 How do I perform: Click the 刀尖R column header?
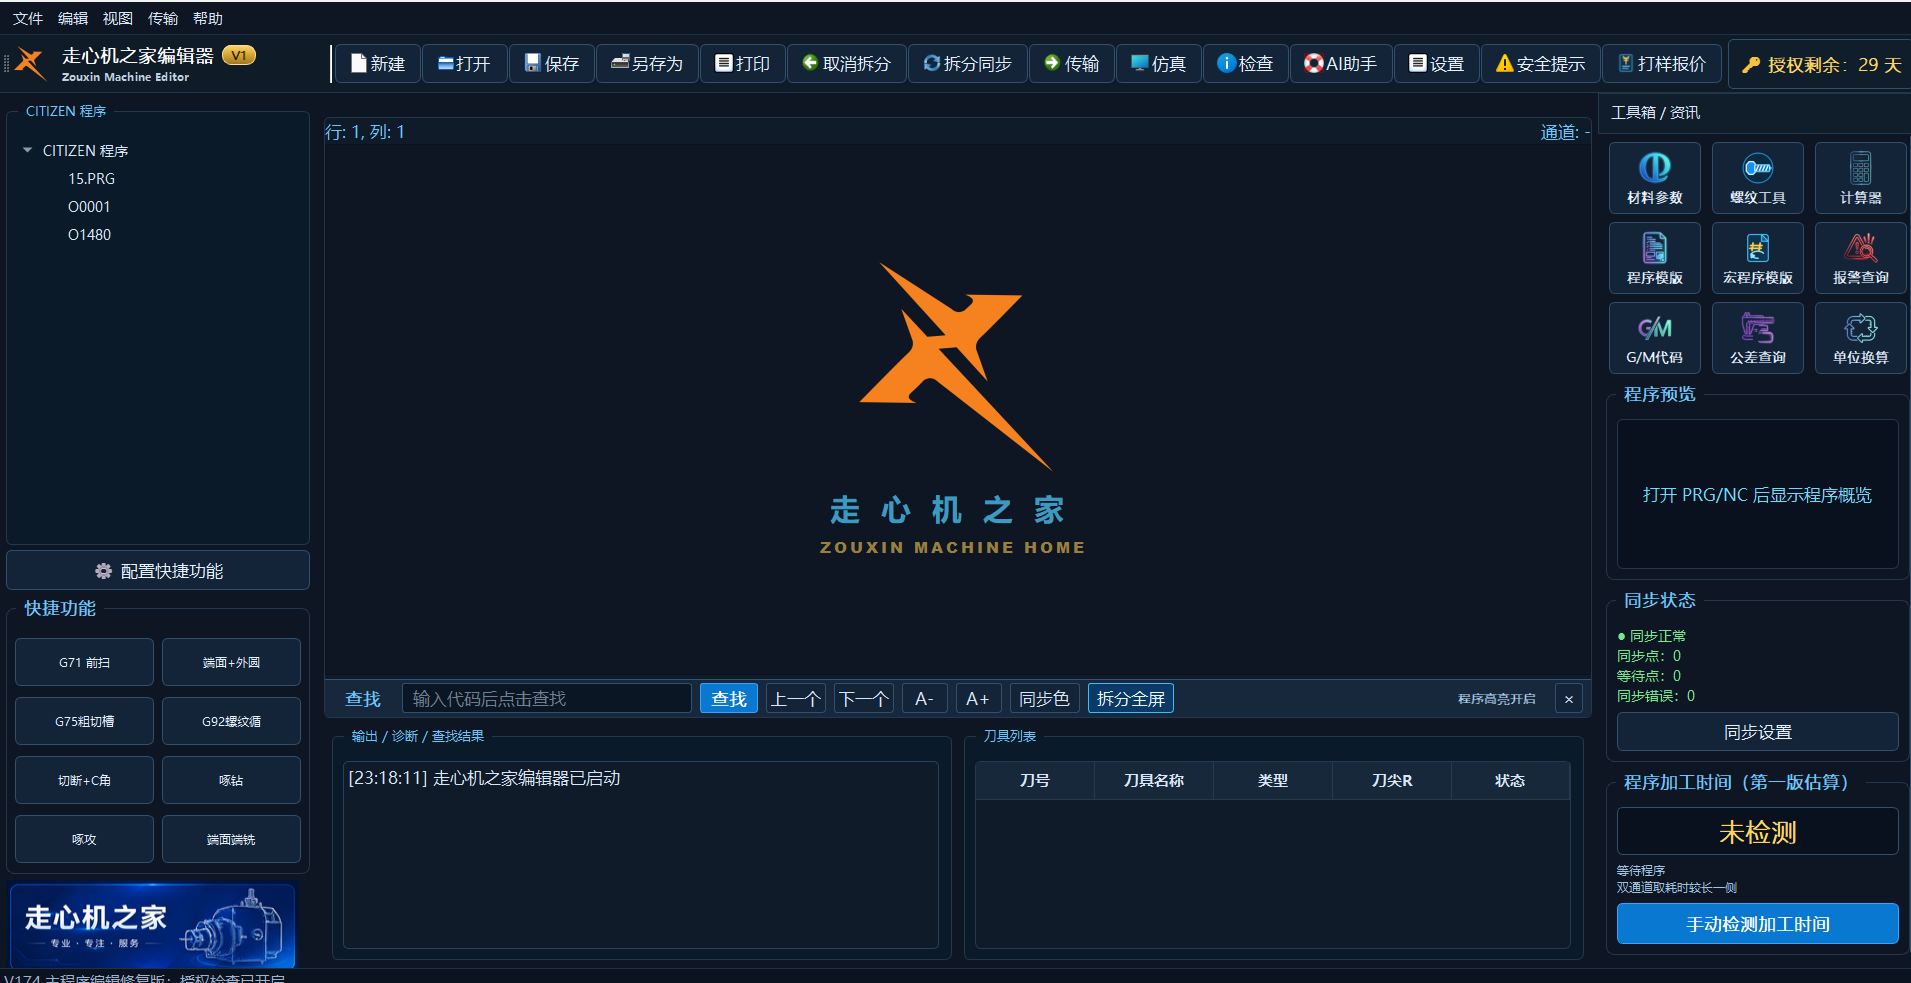tap(1392, 781)
